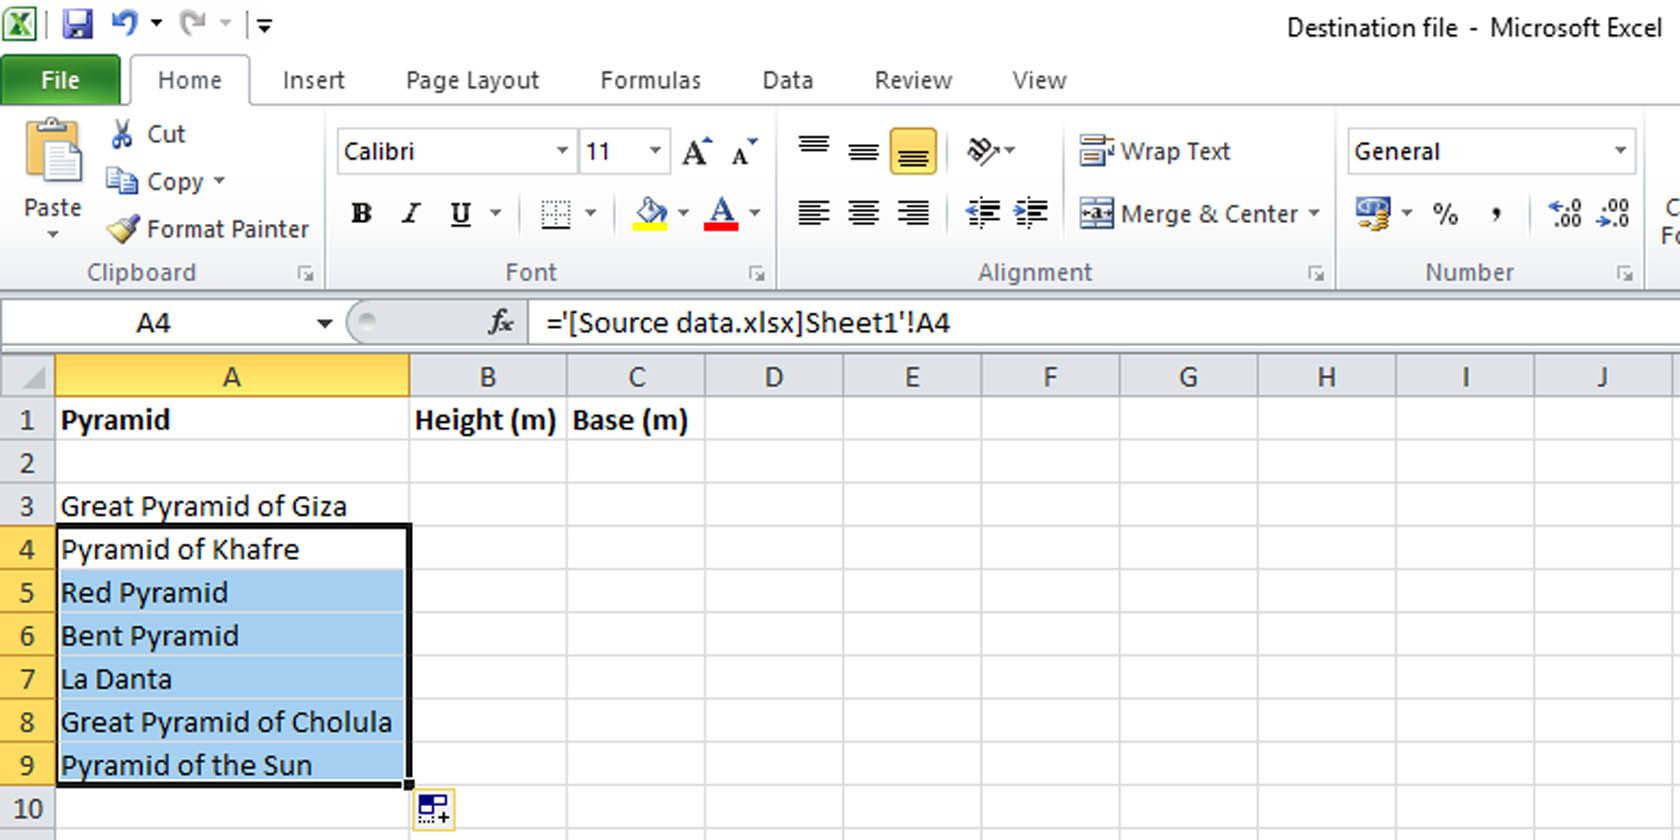Viewport: 1680px width, 840px height.
Task: Switch to the Insert tab
Action: [313, 80]
